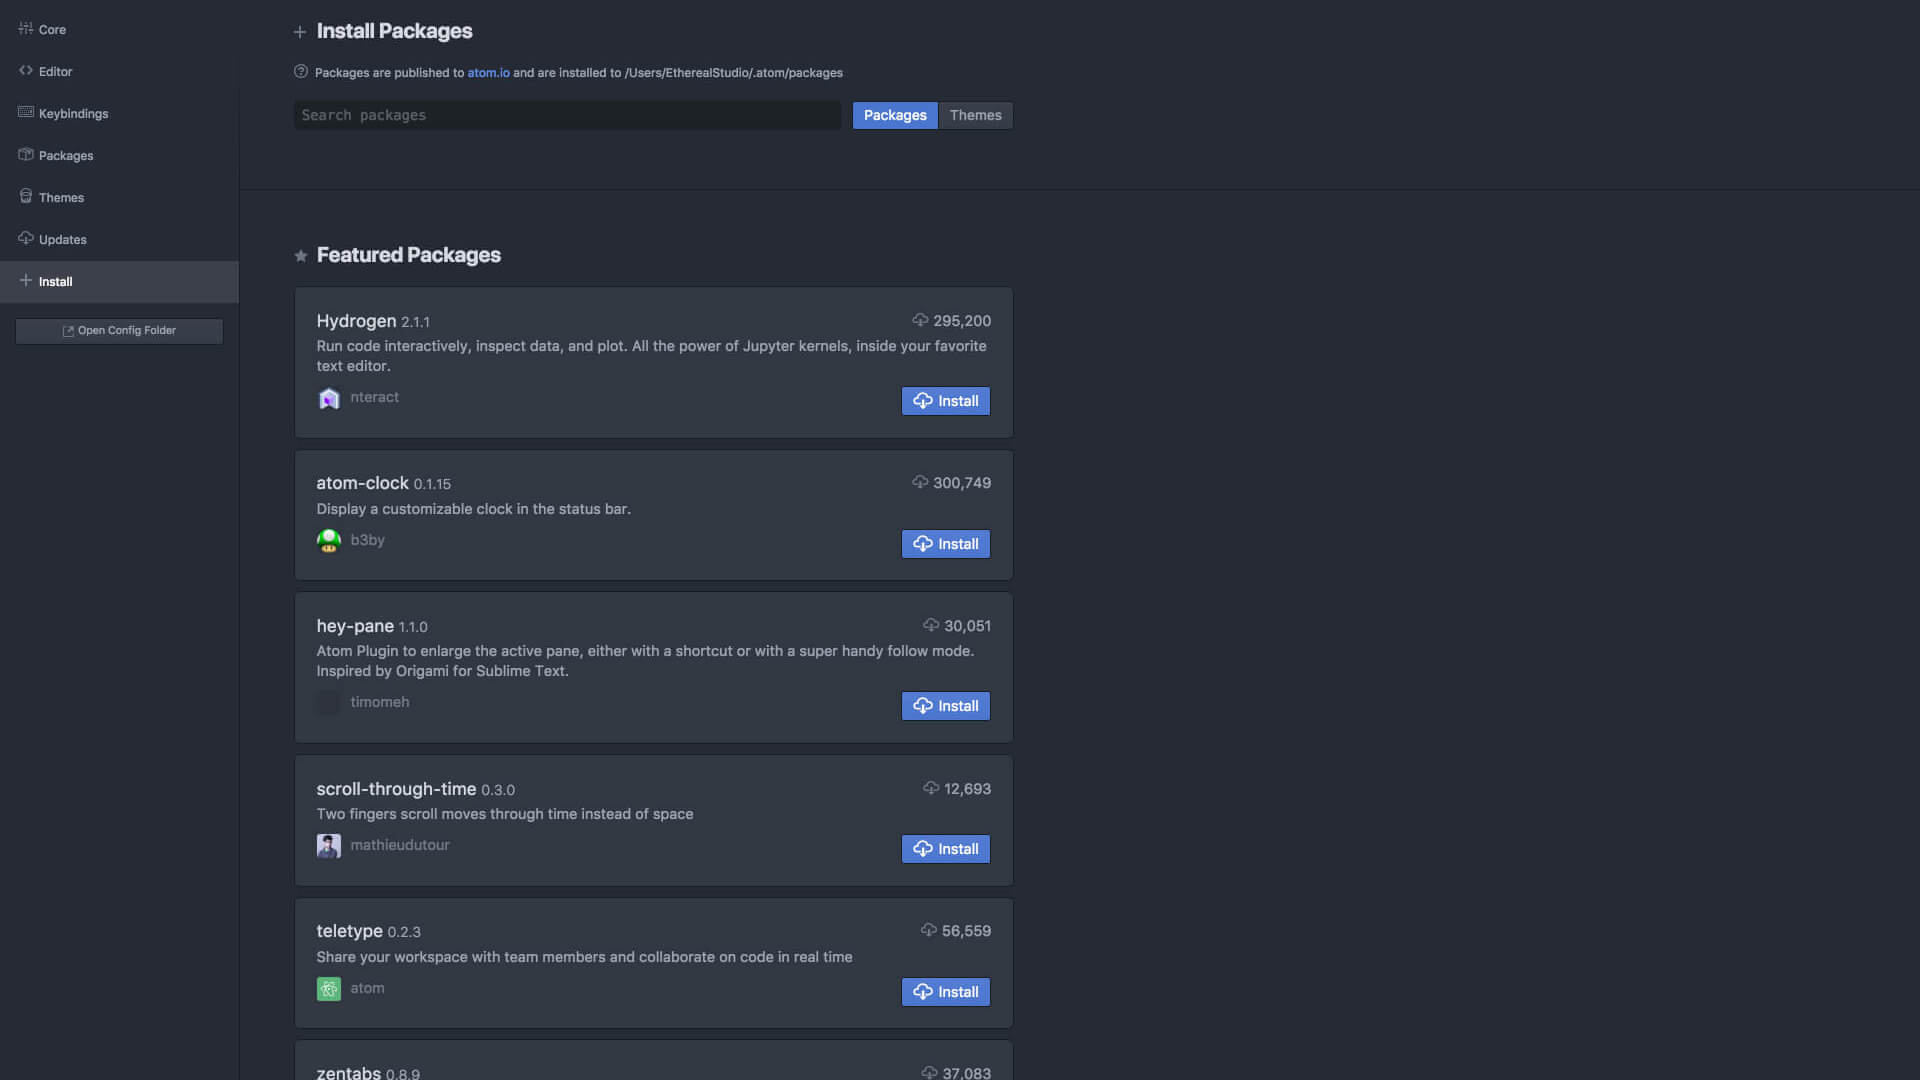The image size is (1920, 1080).
Task: Open the hey-pane package title
Action: [355, 626]
